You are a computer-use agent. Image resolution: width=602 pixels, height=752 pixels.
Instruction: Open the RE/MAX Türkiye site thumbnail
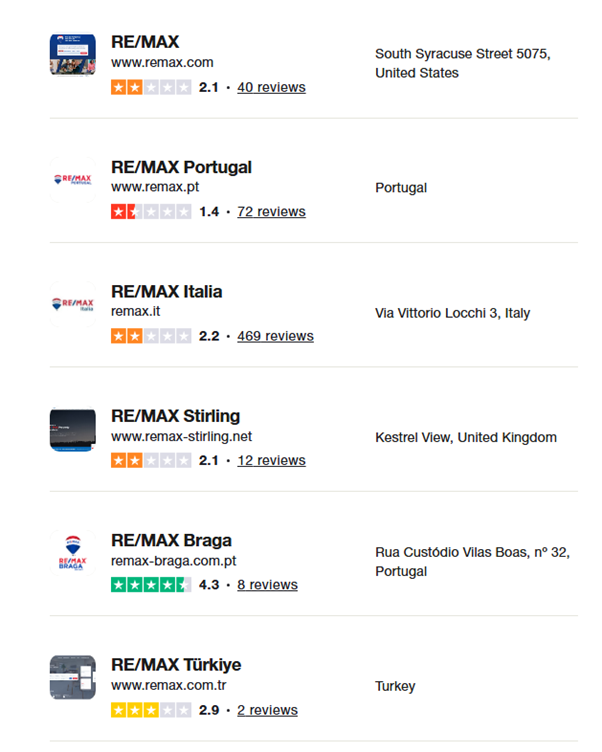[x=72, y=678]
